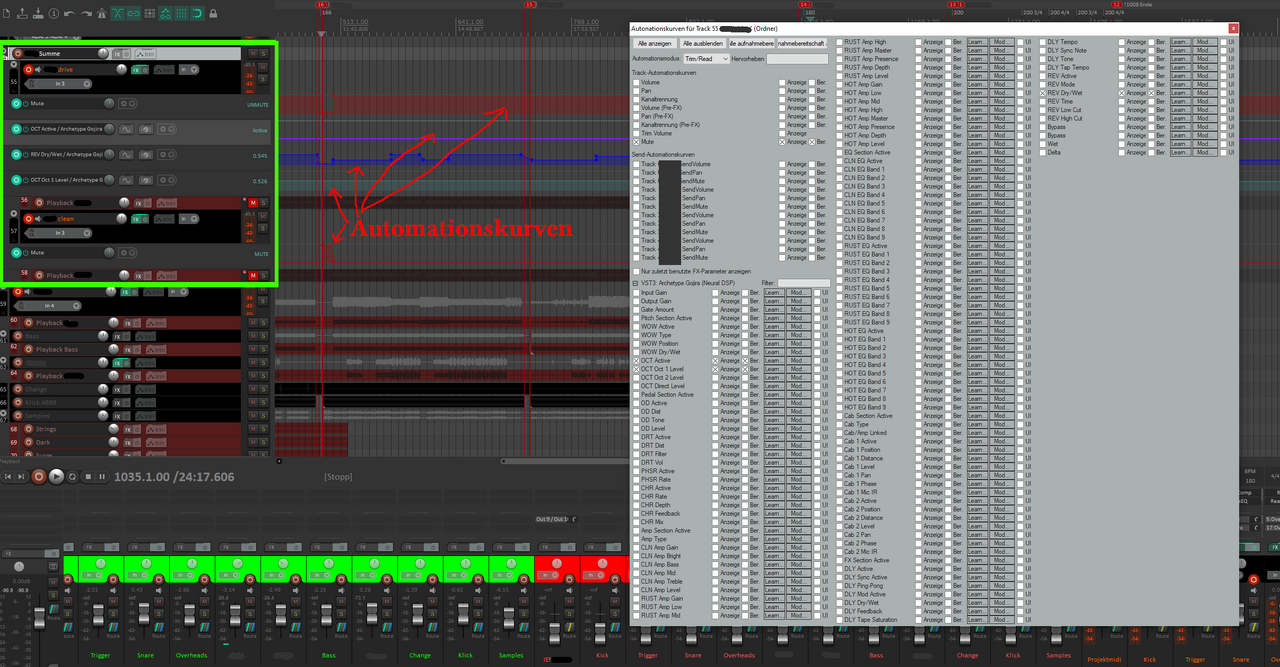
Task: Adjust the Bass mixer channel fader
Action: click(326, 614)
